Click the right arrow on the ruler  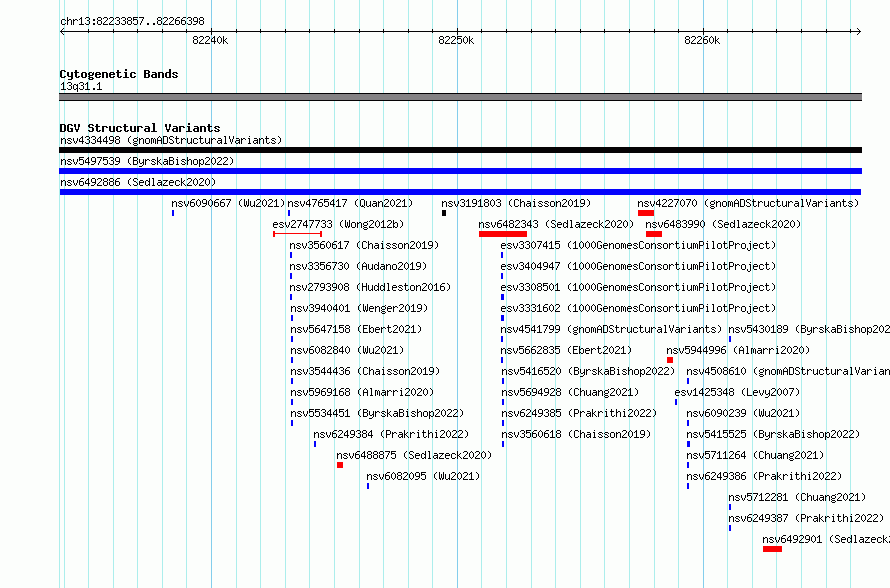click(858, 32)
